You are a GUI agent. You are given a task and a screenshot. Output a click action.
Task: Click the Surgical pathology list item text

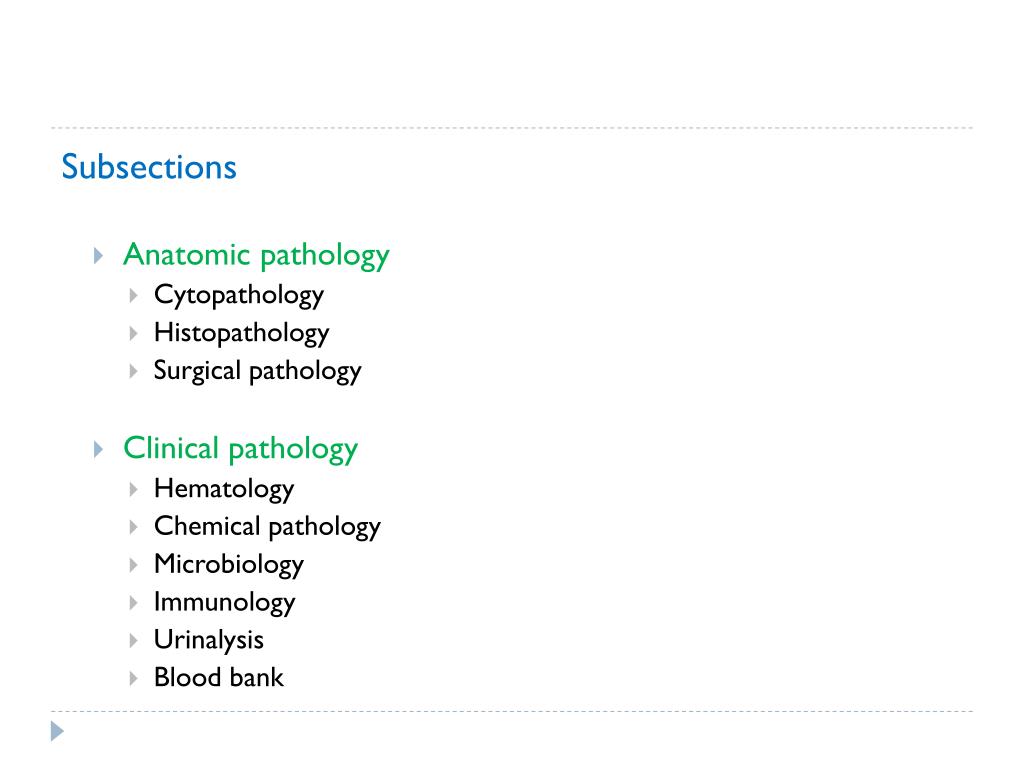pyautogui.click(x=257, y=371)
